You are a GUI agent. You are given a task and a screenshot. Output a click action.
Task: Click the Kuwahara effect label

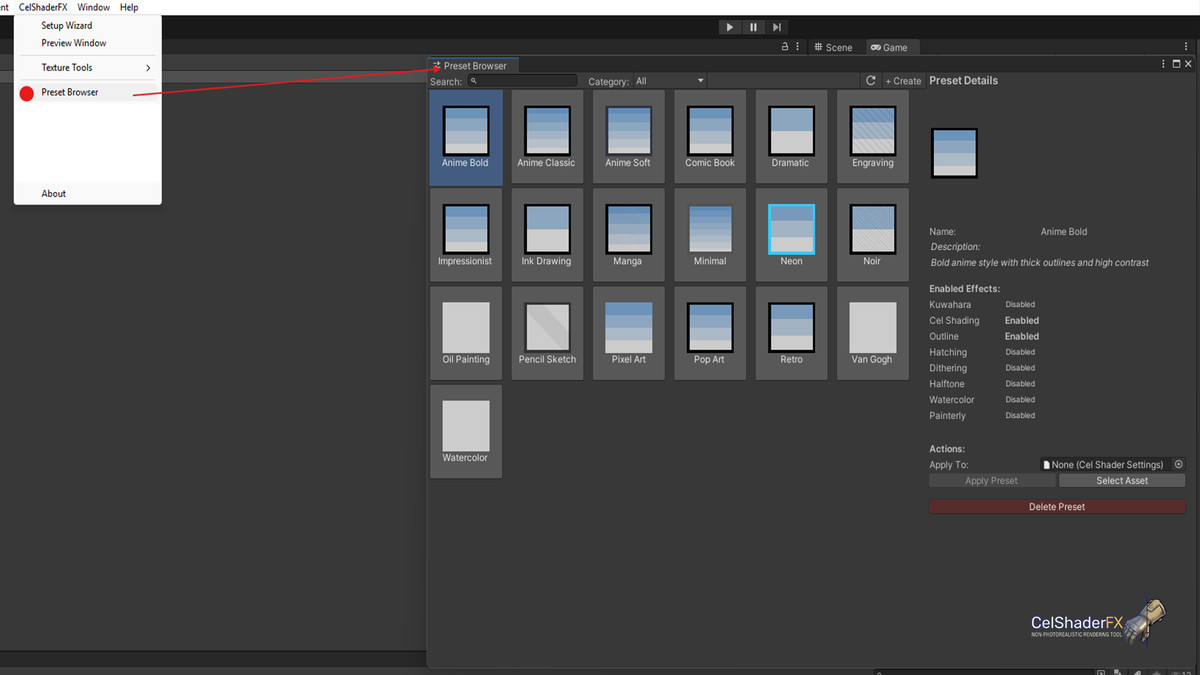pyautogui.click(x=950, y=304)
